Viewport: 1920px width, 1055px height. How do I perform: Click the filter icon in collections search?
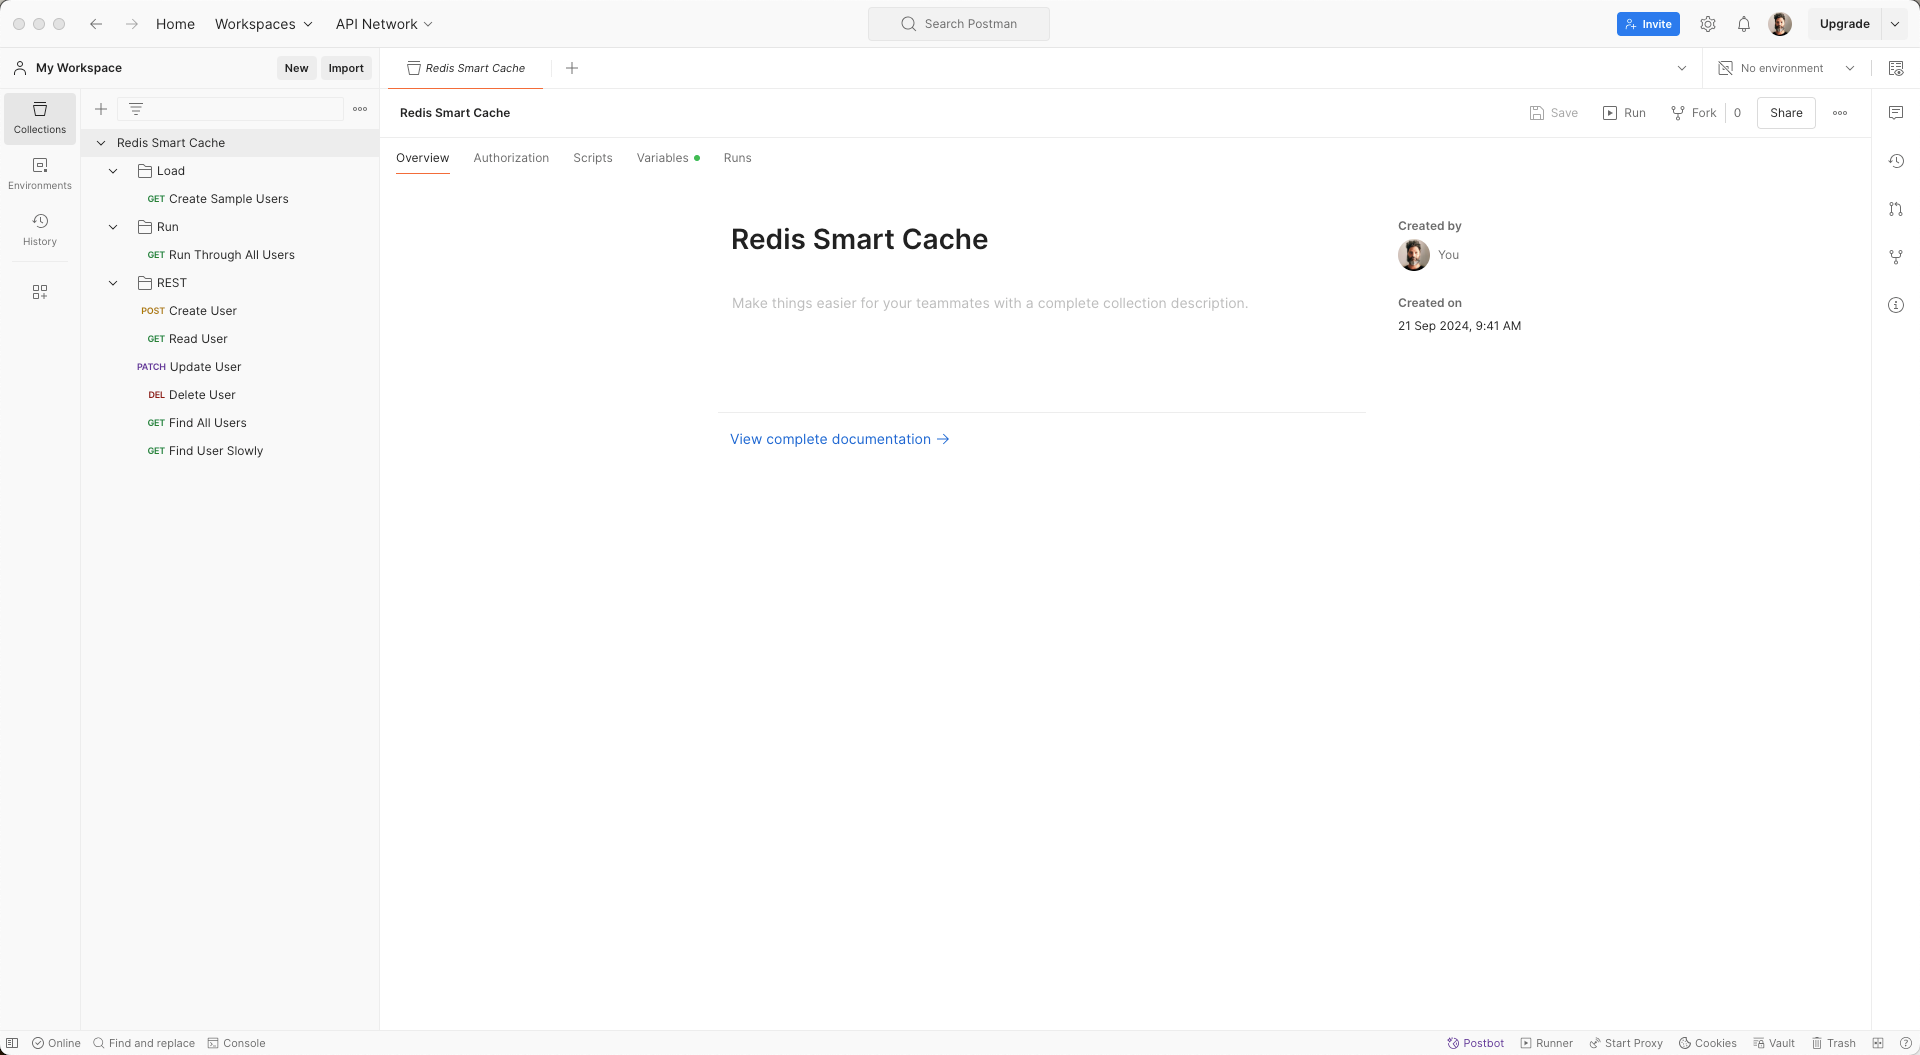(x=136, y=109)
